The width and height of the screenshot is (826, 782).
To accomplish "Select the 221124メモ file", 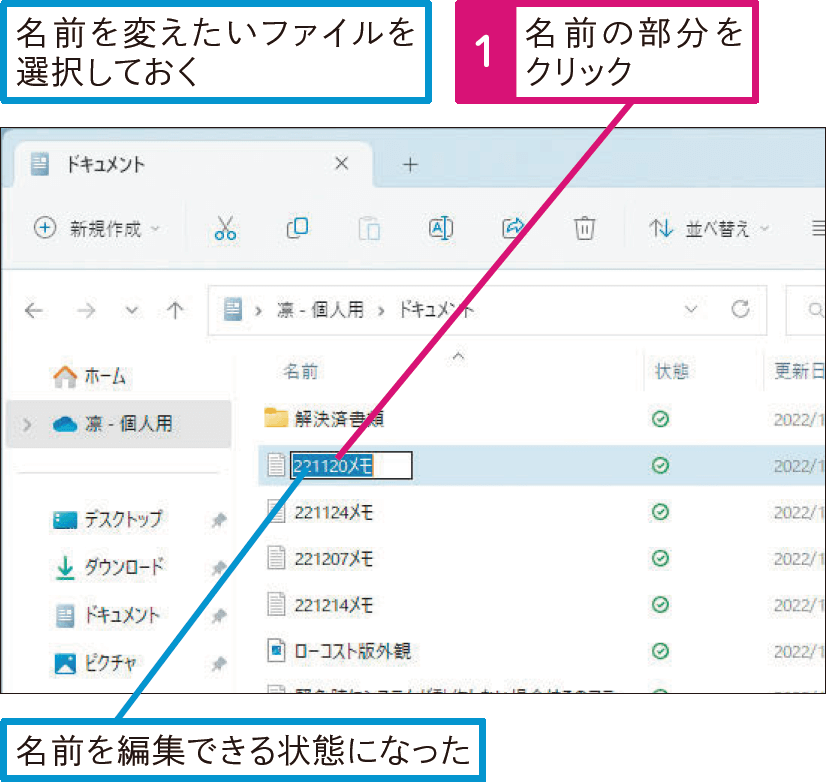I will (x=333, y=512).
